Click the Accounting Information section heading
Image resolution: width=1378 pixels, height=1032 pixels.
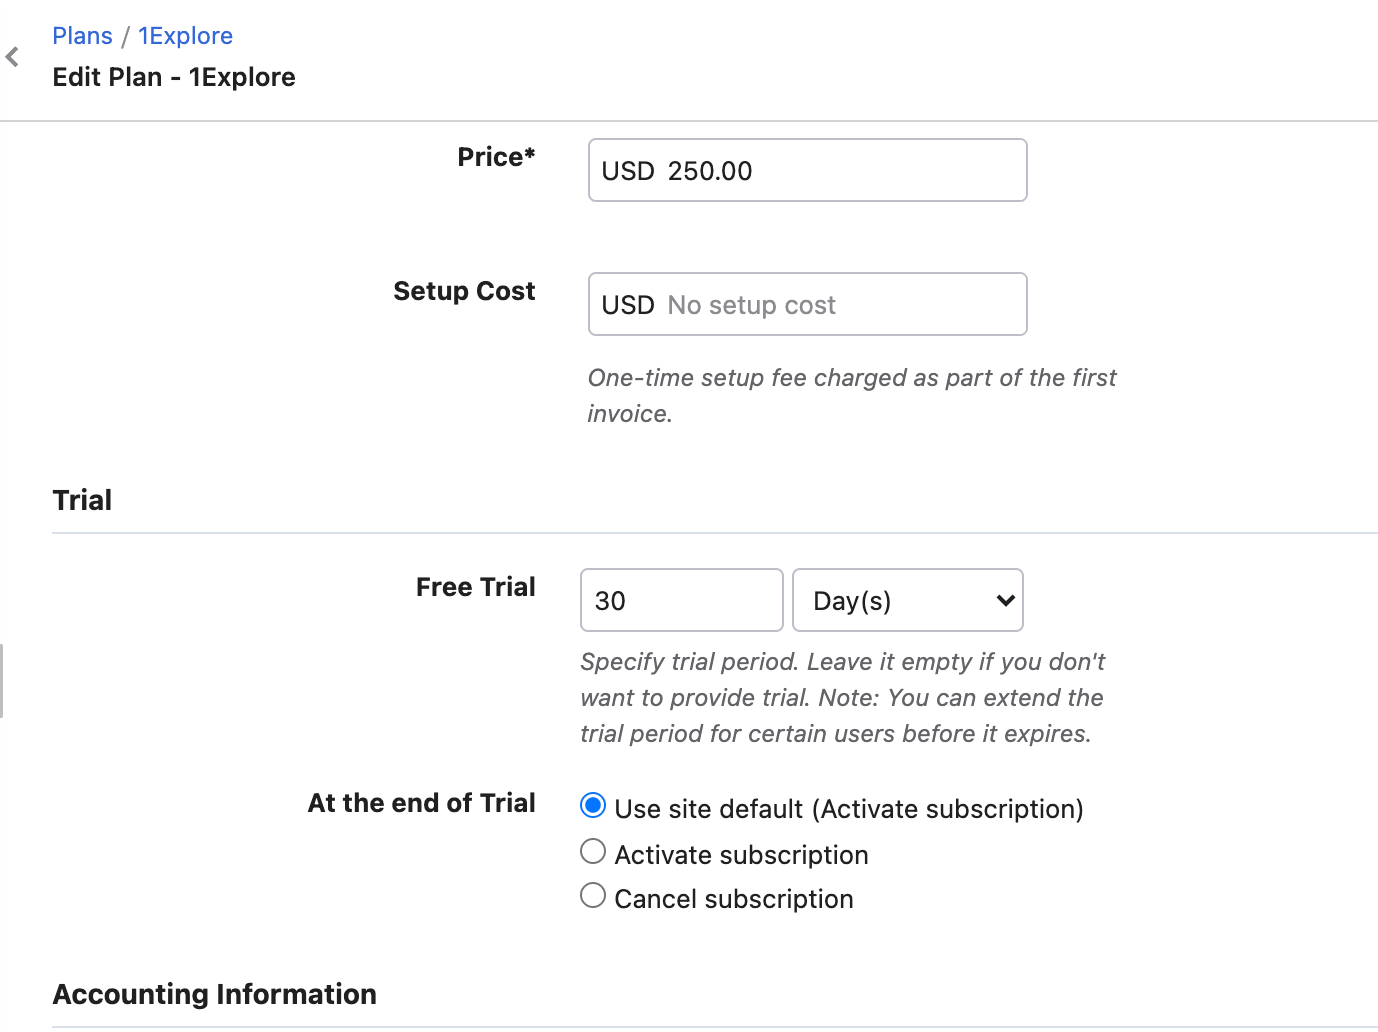click(x=214, y=994)
